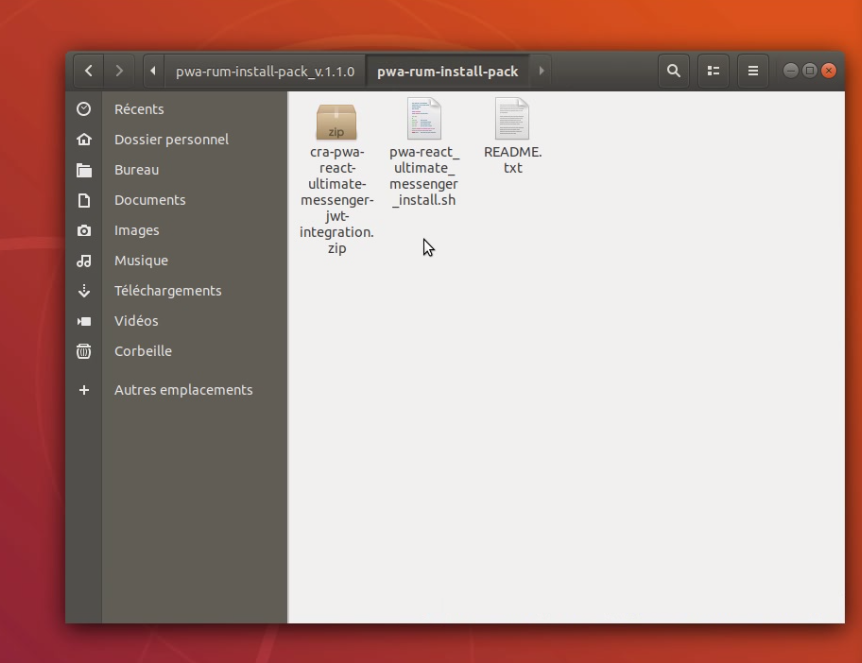
Task: Open Récents in the sidebar
Action: 139,109
